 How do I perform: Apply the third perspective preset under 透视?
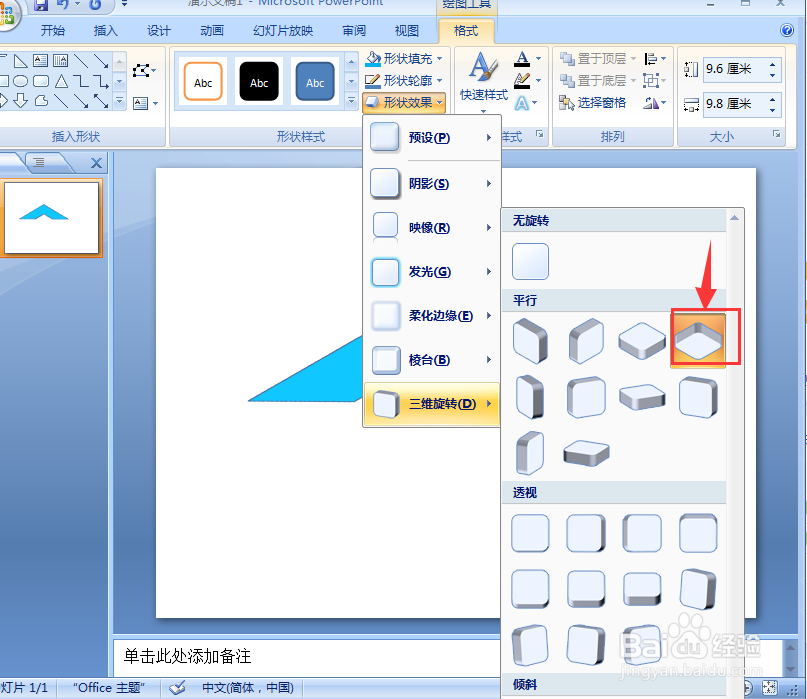pyautogui.click(x=642, y=533)
